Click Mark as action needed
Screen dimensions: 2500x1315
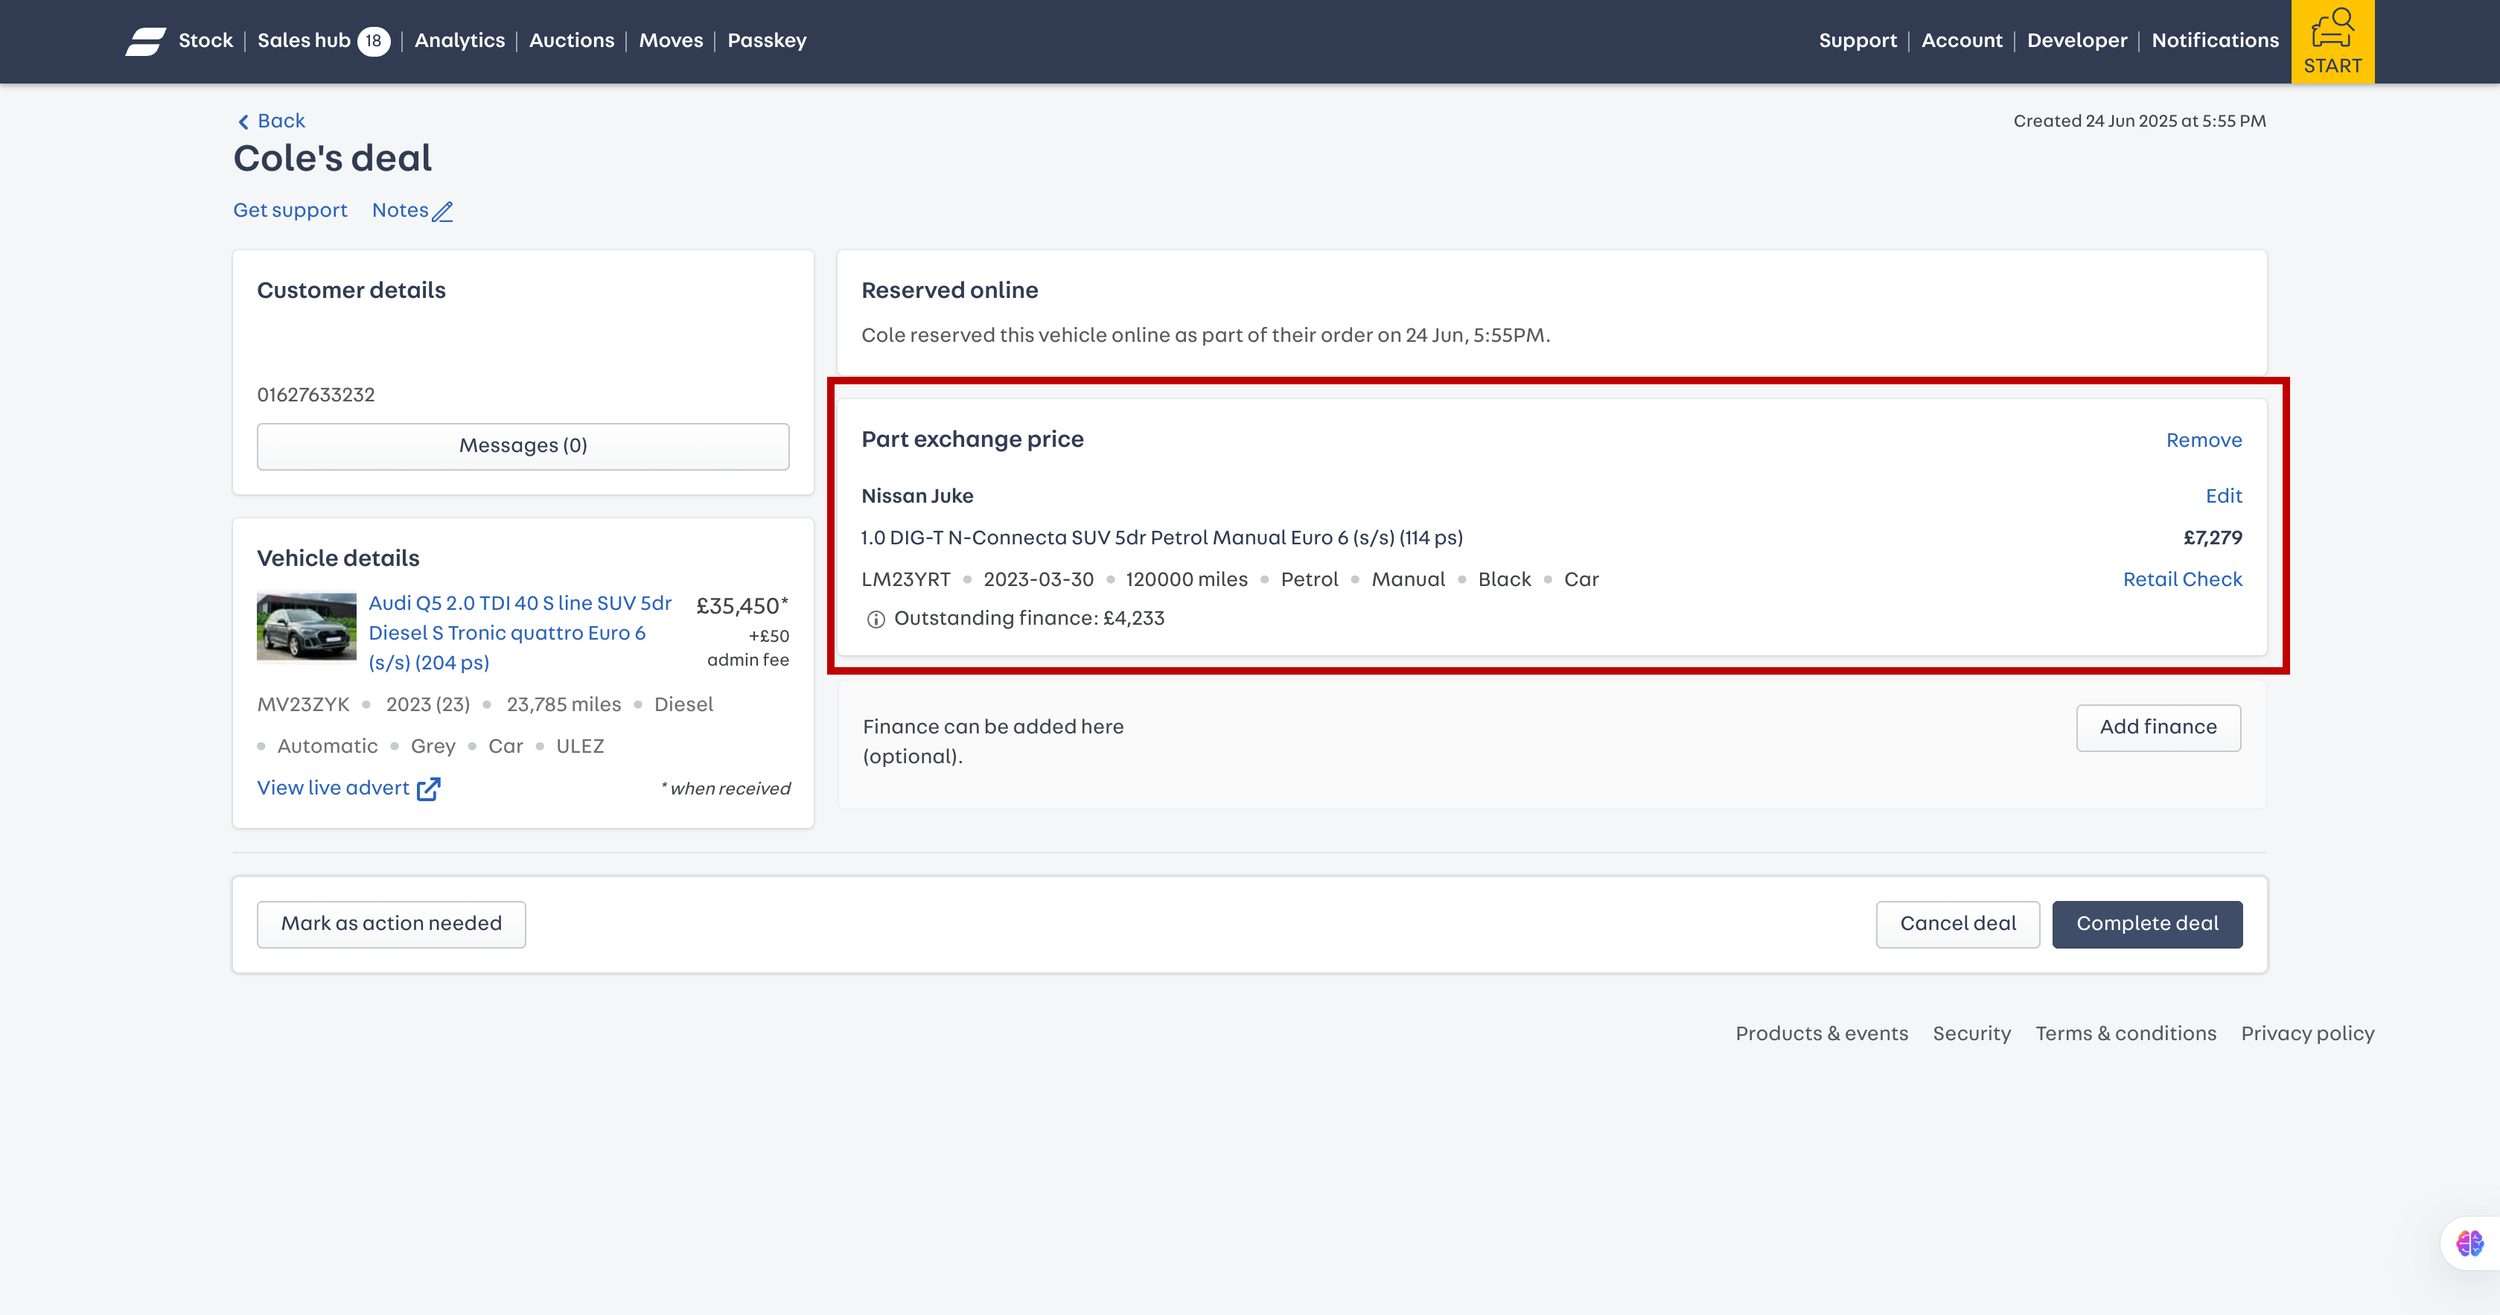(x=391, y=924)
